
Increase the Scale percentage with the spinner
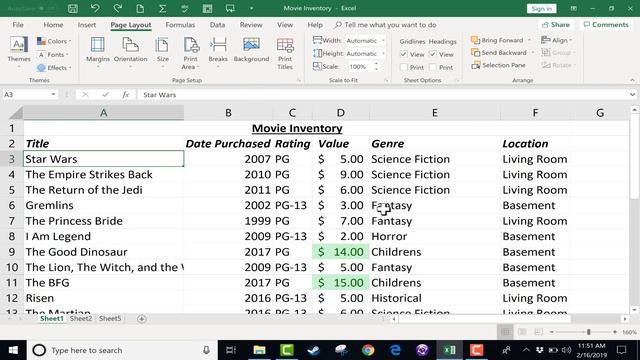[376, 64]
